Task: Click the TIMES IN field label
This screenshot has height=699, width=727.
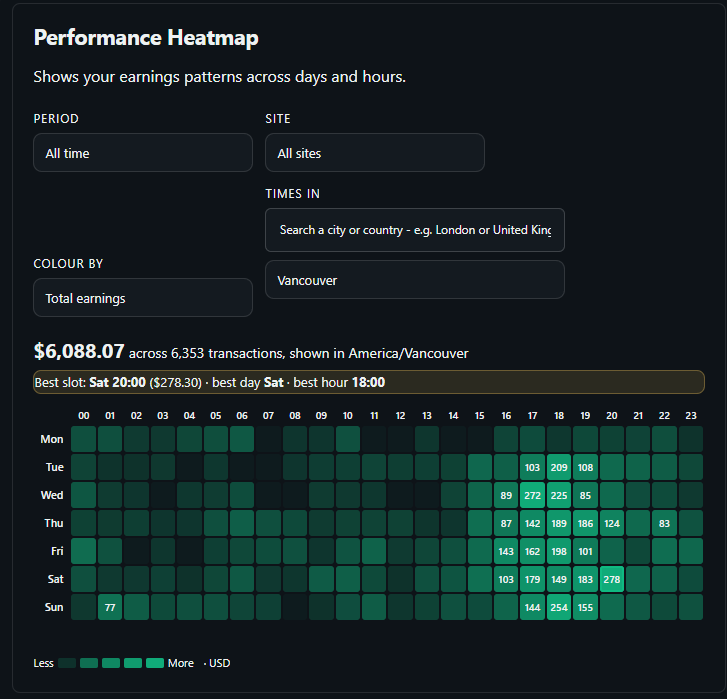Action: coord(293,194)
